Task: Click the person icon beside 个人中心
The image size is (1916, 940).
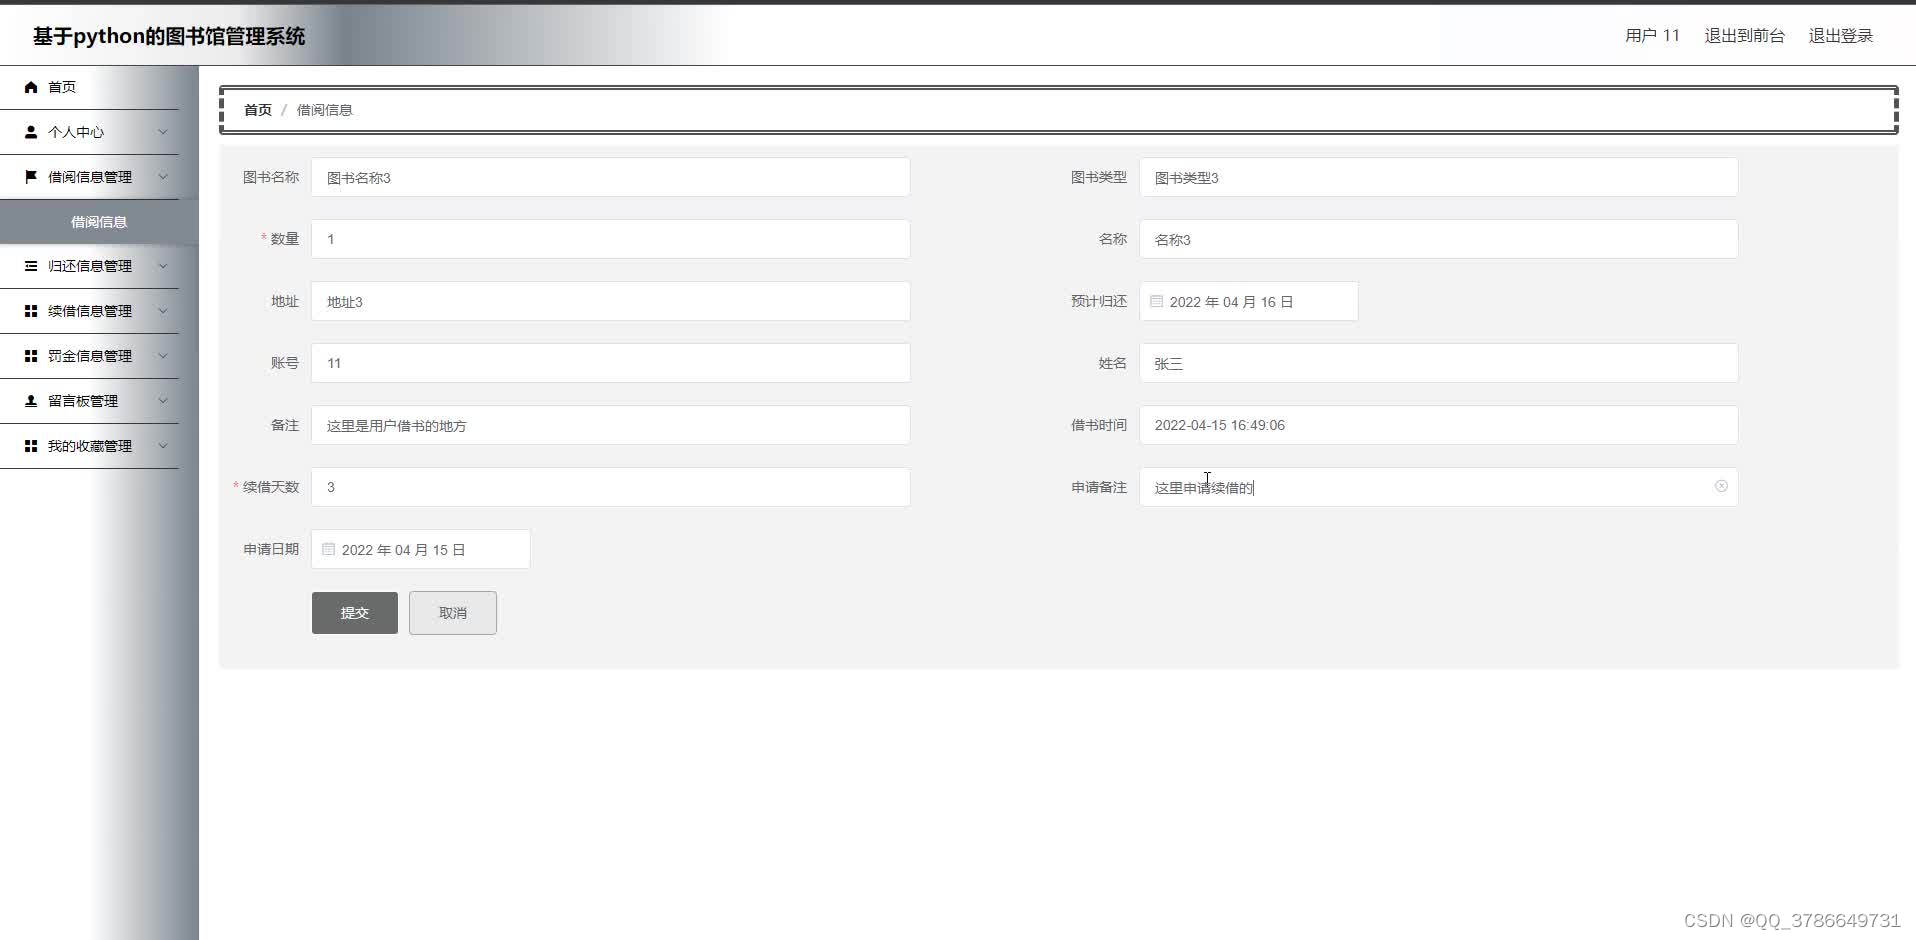Action: [31, 132]
